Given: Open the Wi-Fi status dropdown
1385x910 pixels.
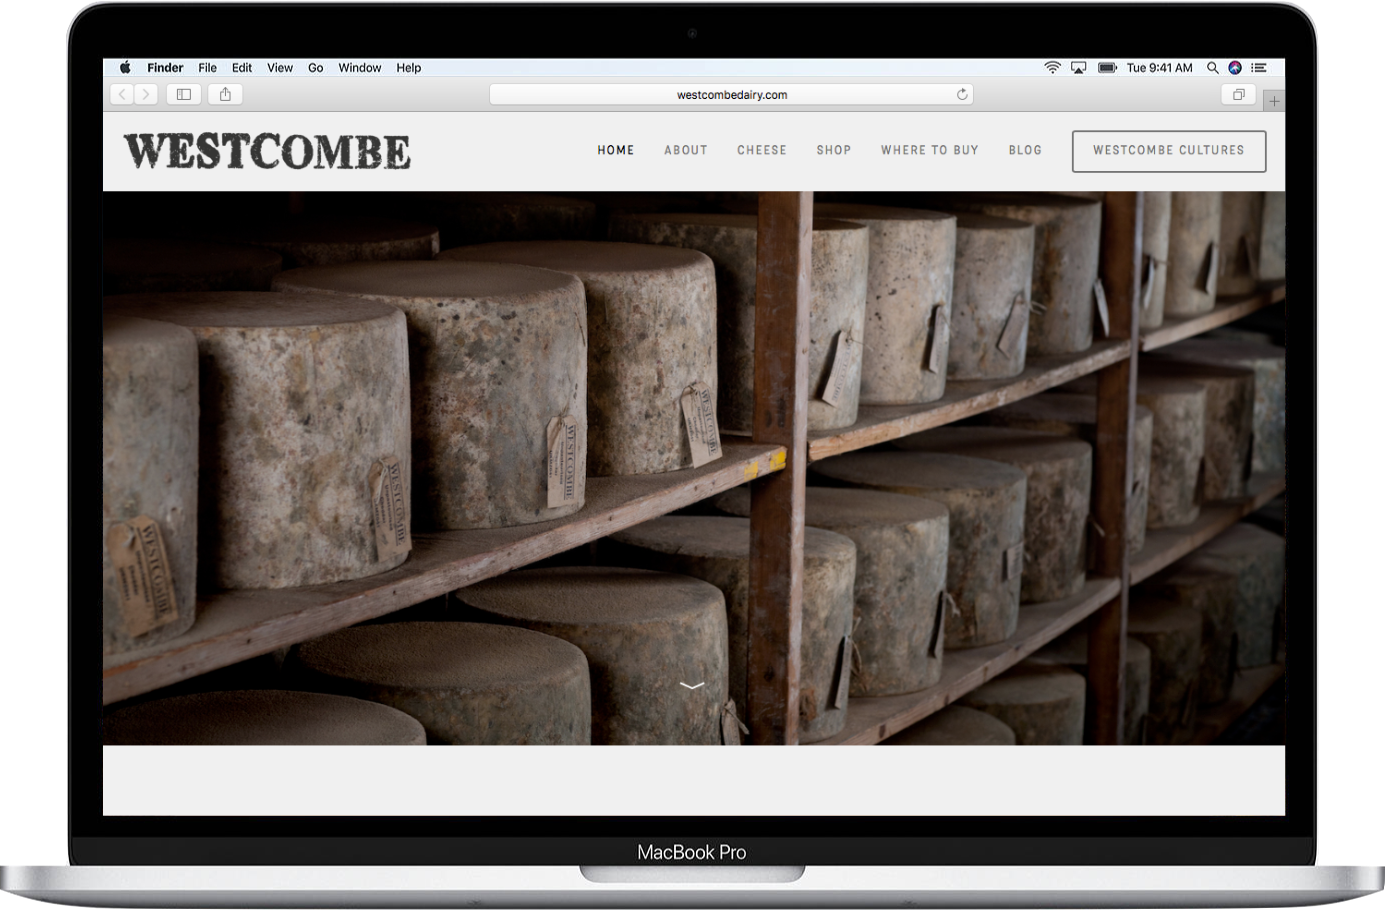Looking at the screenshot, I should (1052, 67).
